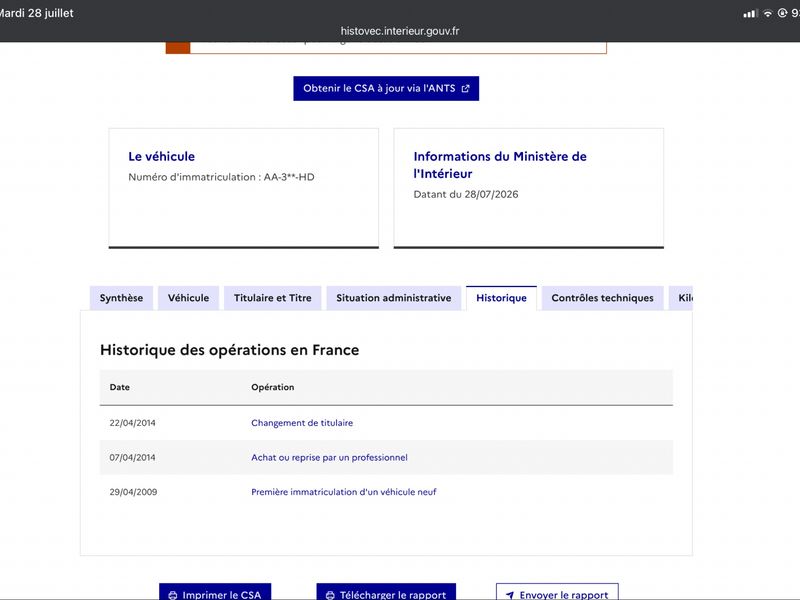Click the date 22/04/2014 cell

pyautogui.click(x=132, y=423)
